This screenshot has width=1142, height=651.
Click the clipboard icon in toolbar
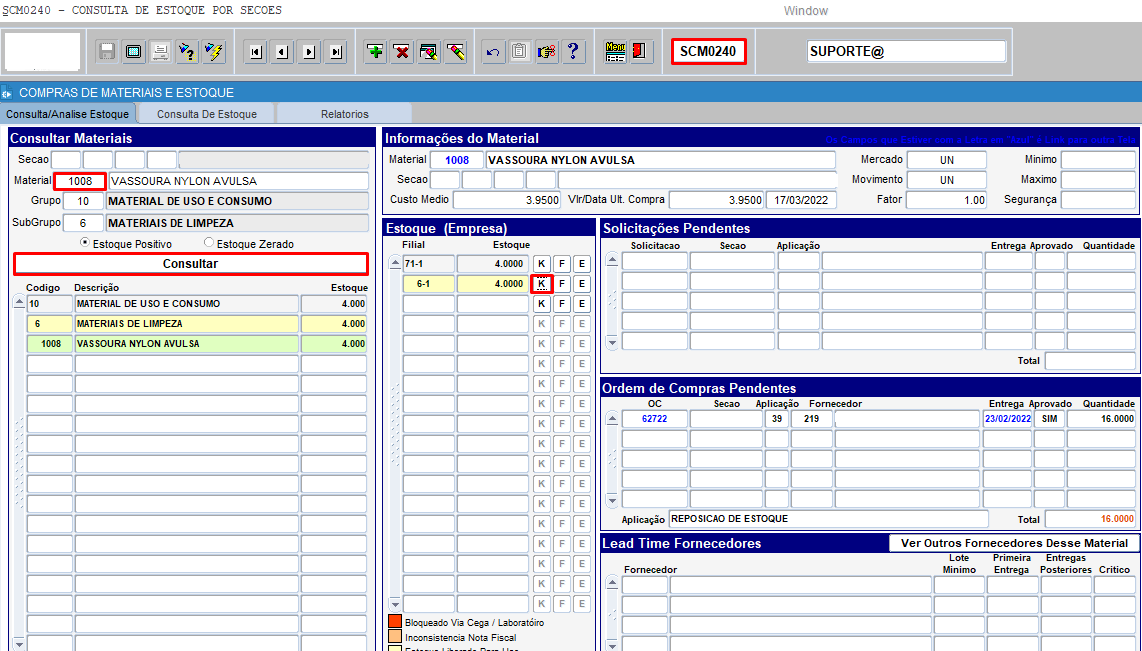[x=519, y=52]
